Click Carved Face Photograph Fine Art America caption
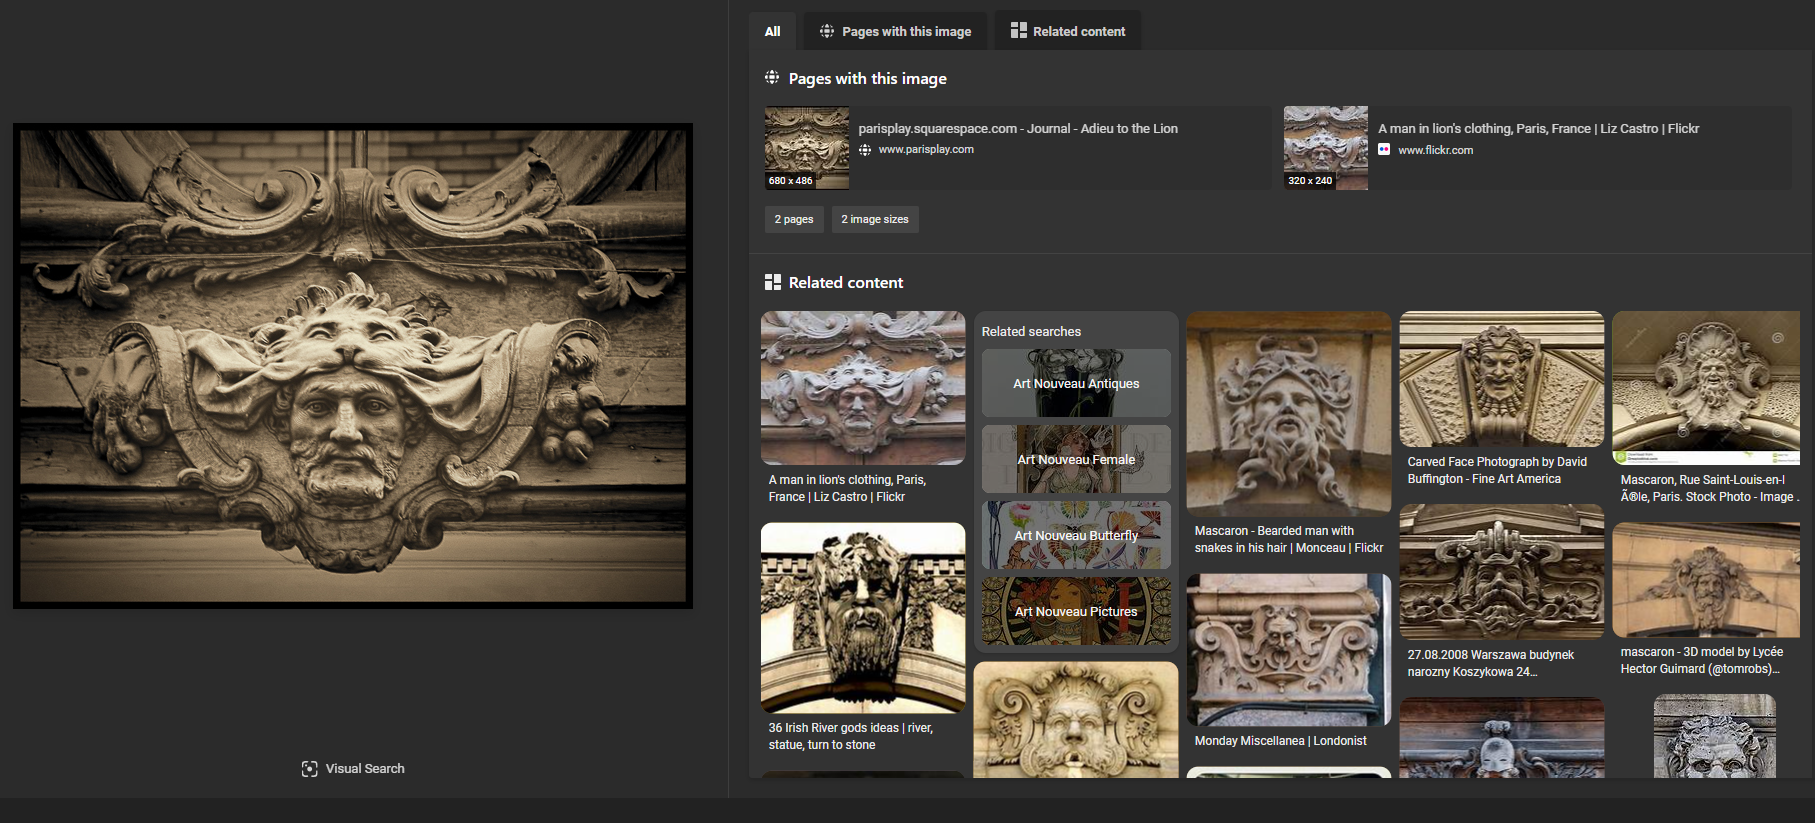 pos(1497,470)
